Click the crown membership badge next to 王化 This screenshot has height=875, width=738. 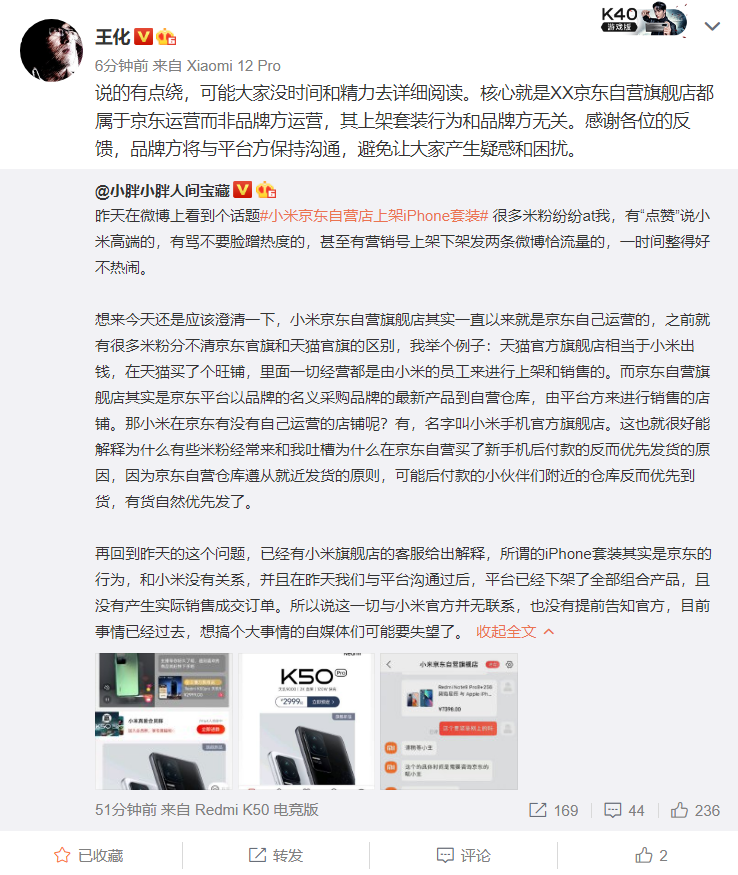click(x=166, y=37)
